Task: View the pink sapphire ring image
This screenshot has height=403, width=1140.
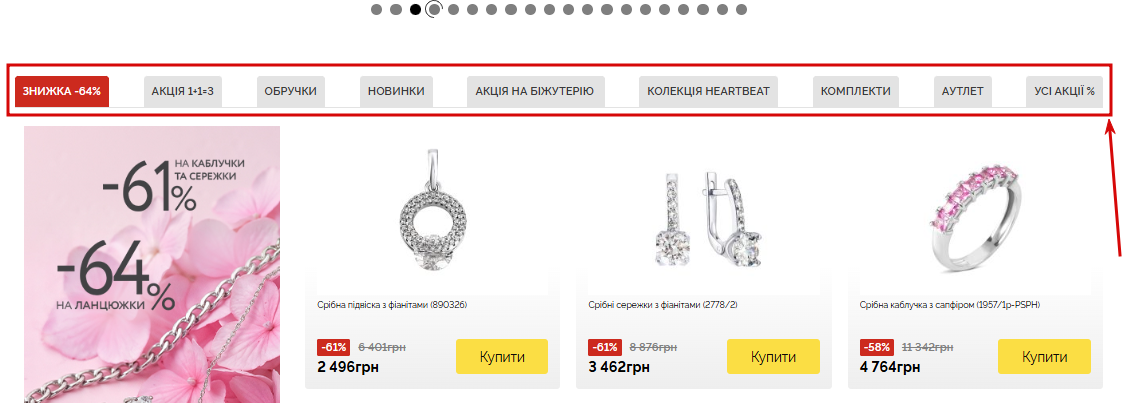Action: click(x=975, y=210)
